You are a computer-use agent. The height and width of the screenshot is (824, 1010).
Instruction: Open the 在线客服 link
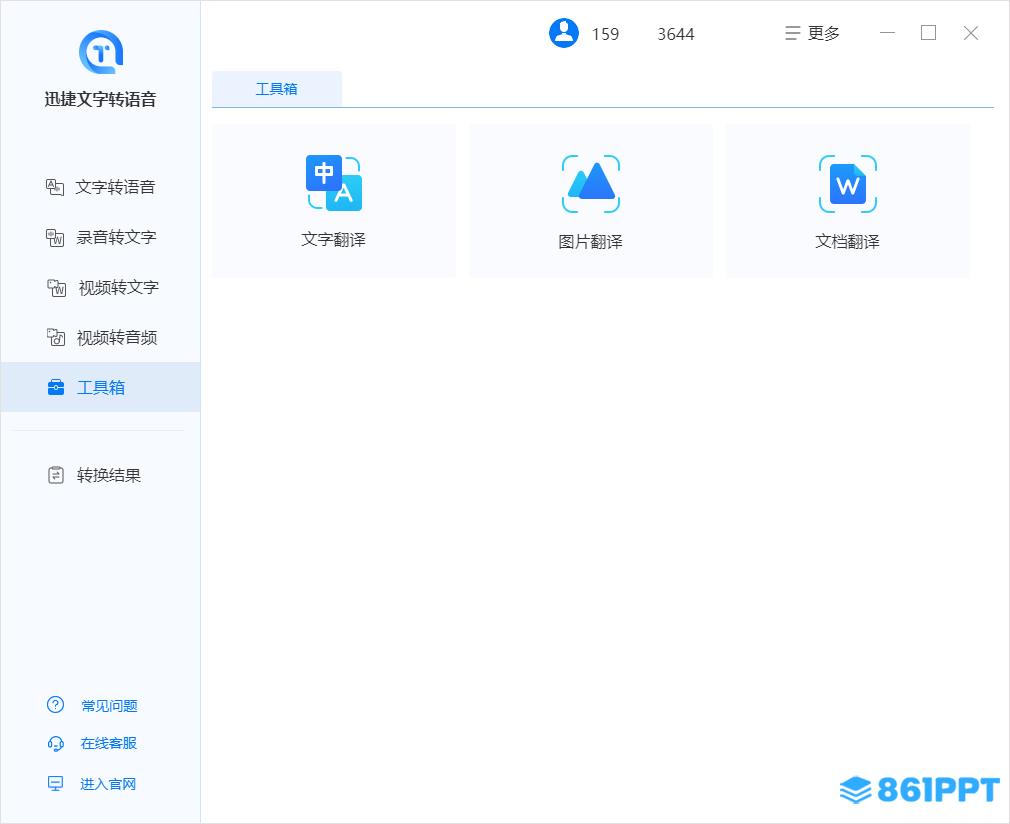point(109,743)
